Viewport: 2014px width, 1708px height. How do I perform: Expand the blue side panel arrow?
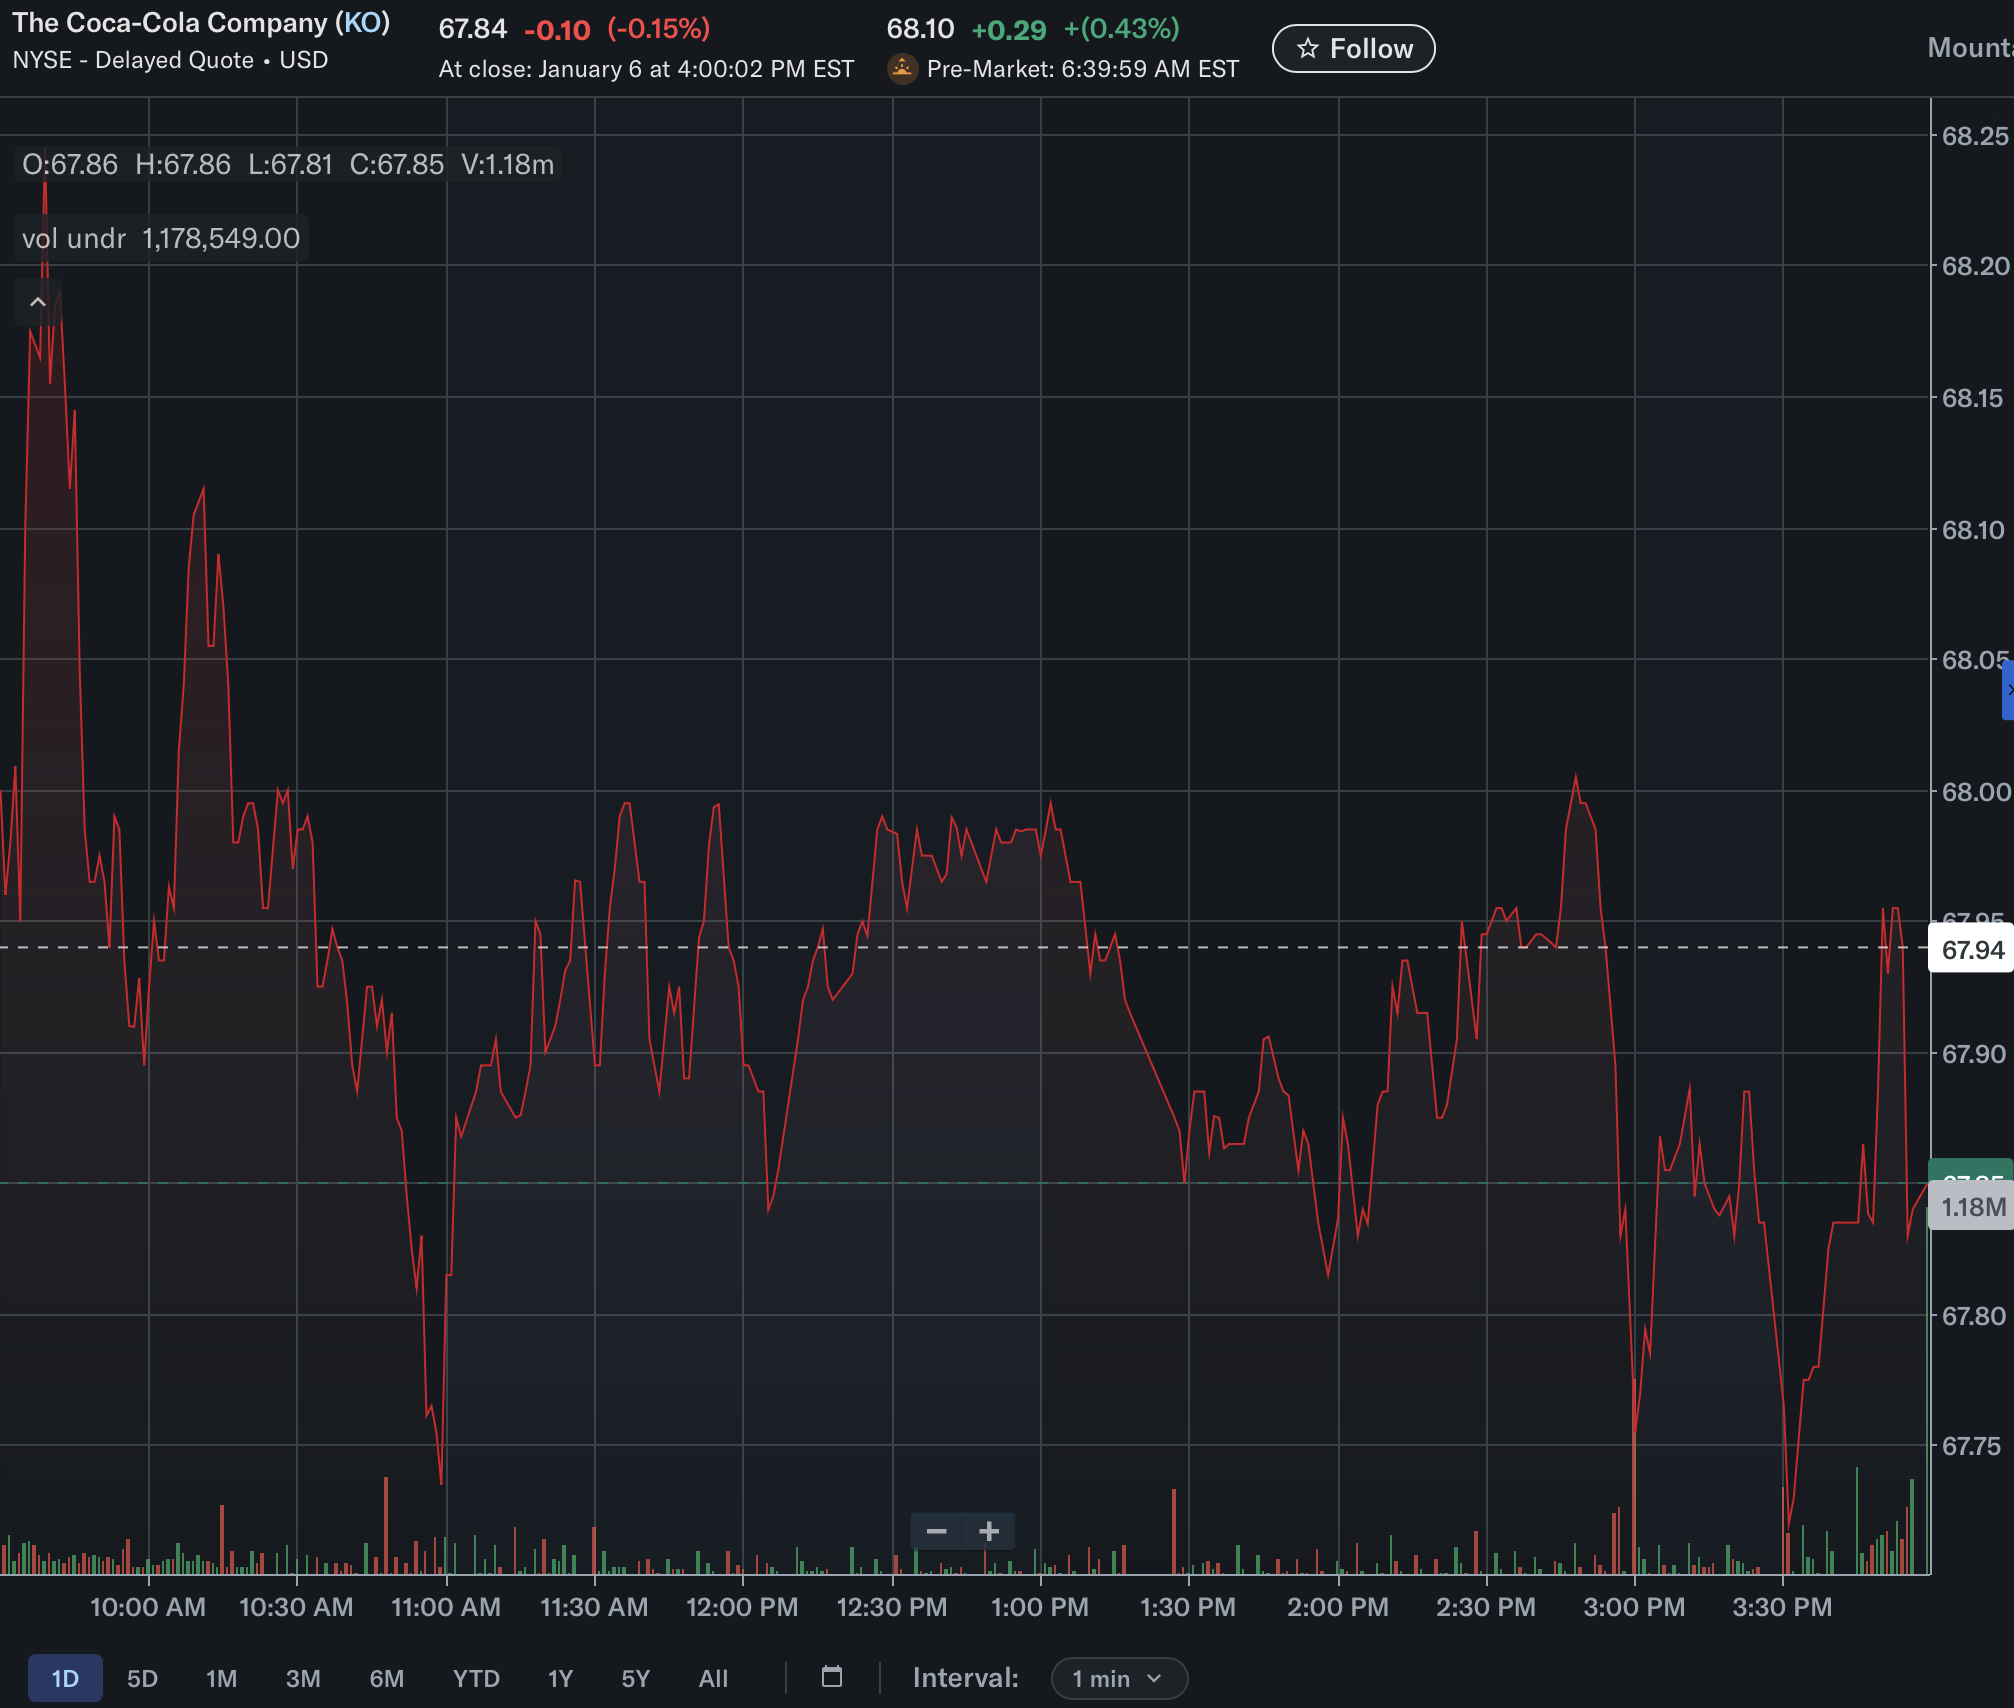click(2008, 690)
